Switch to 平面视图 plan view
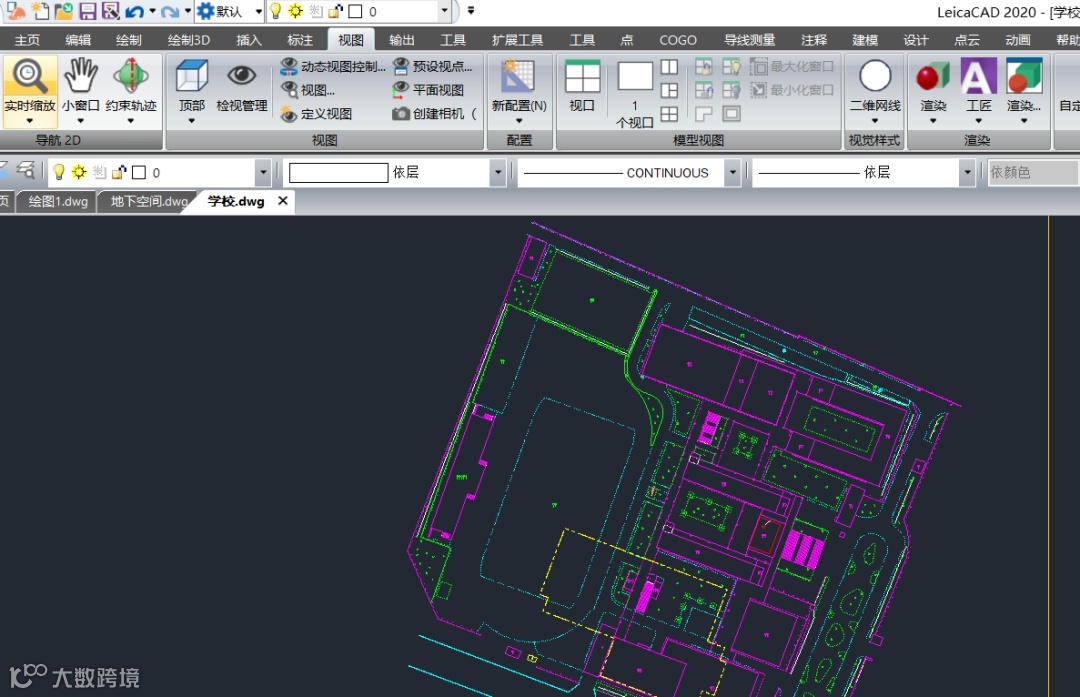The height and width of the screenshot is (697, 1080). tap(428, 90)
